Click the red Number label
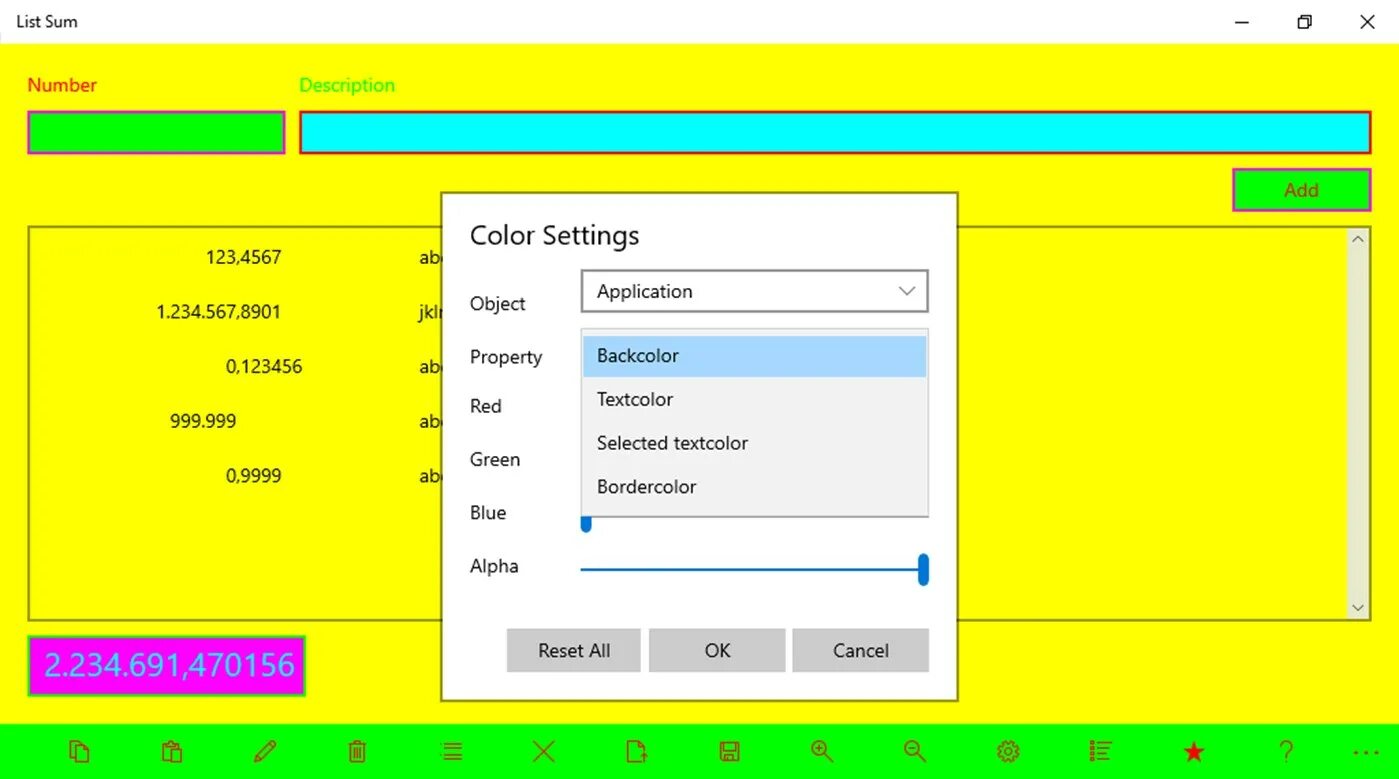The width and height of the screenshot is (1399, 779). tap(62, 85)
